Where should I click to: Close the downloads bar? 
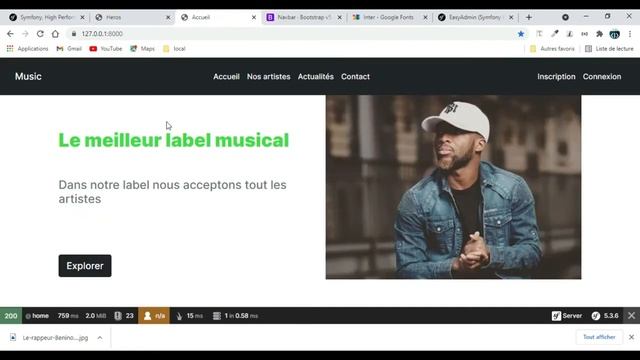tap(631, 337)
